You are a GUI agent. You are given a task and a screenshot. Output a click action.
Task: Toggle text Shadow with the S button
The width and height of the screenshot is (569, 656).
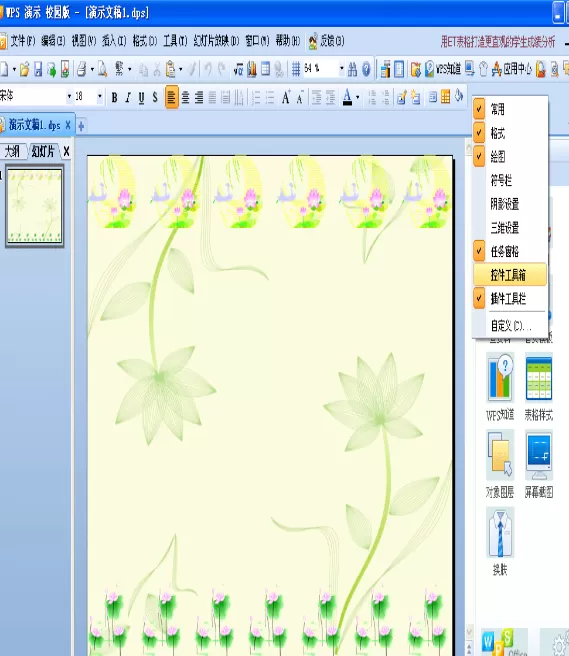[155, 97]
